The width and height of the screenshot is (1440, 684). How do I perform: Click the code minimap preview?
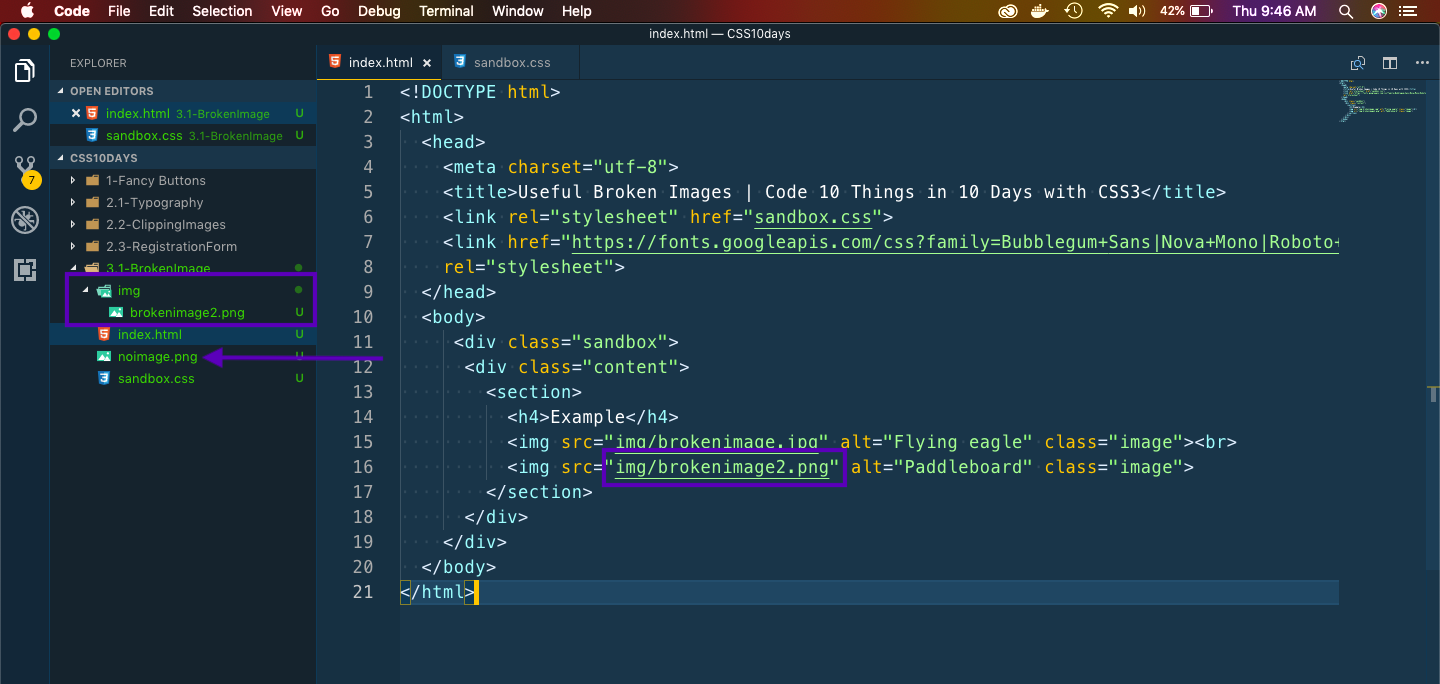pos(1382,101)
